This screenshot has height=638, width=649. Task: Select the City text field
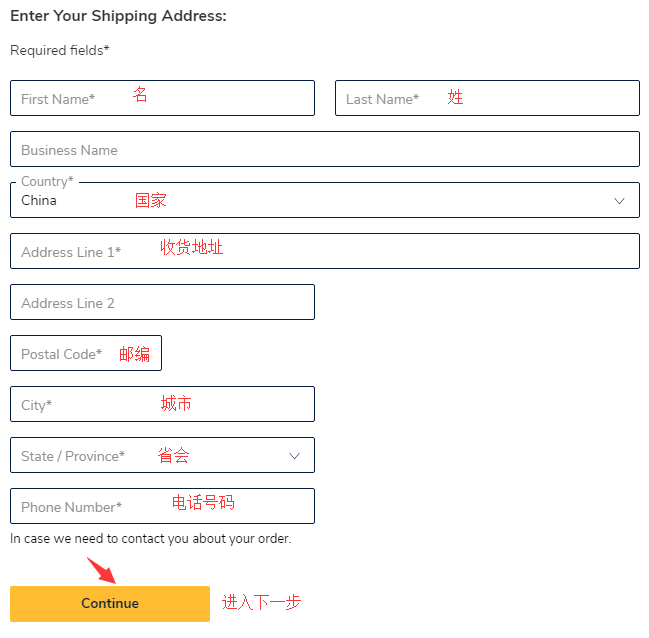[162, 404]
